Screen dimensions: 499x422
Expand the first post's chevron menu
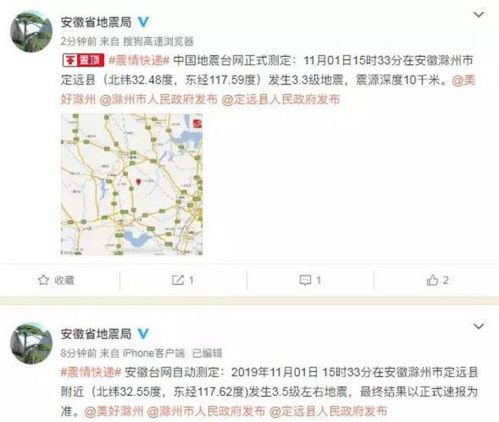point(479,15)
